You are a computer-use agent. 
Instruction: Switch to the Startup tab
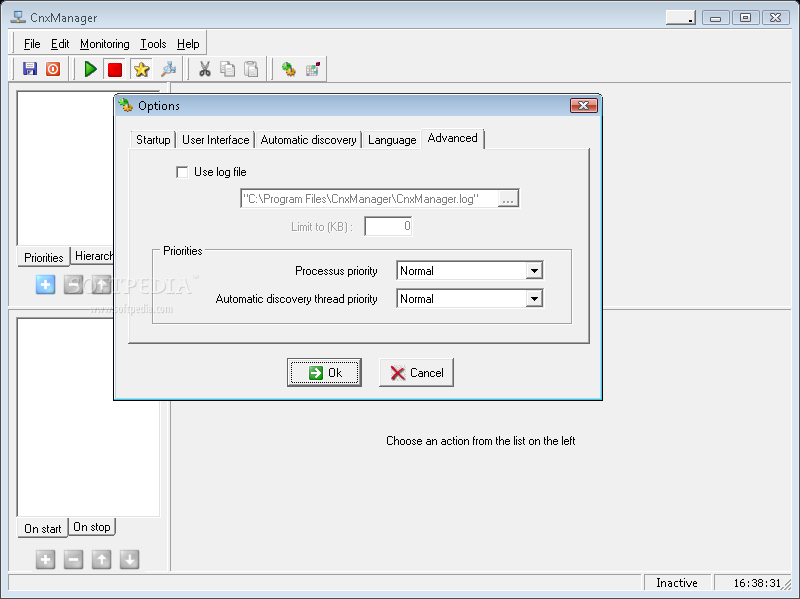click(153, 140)
